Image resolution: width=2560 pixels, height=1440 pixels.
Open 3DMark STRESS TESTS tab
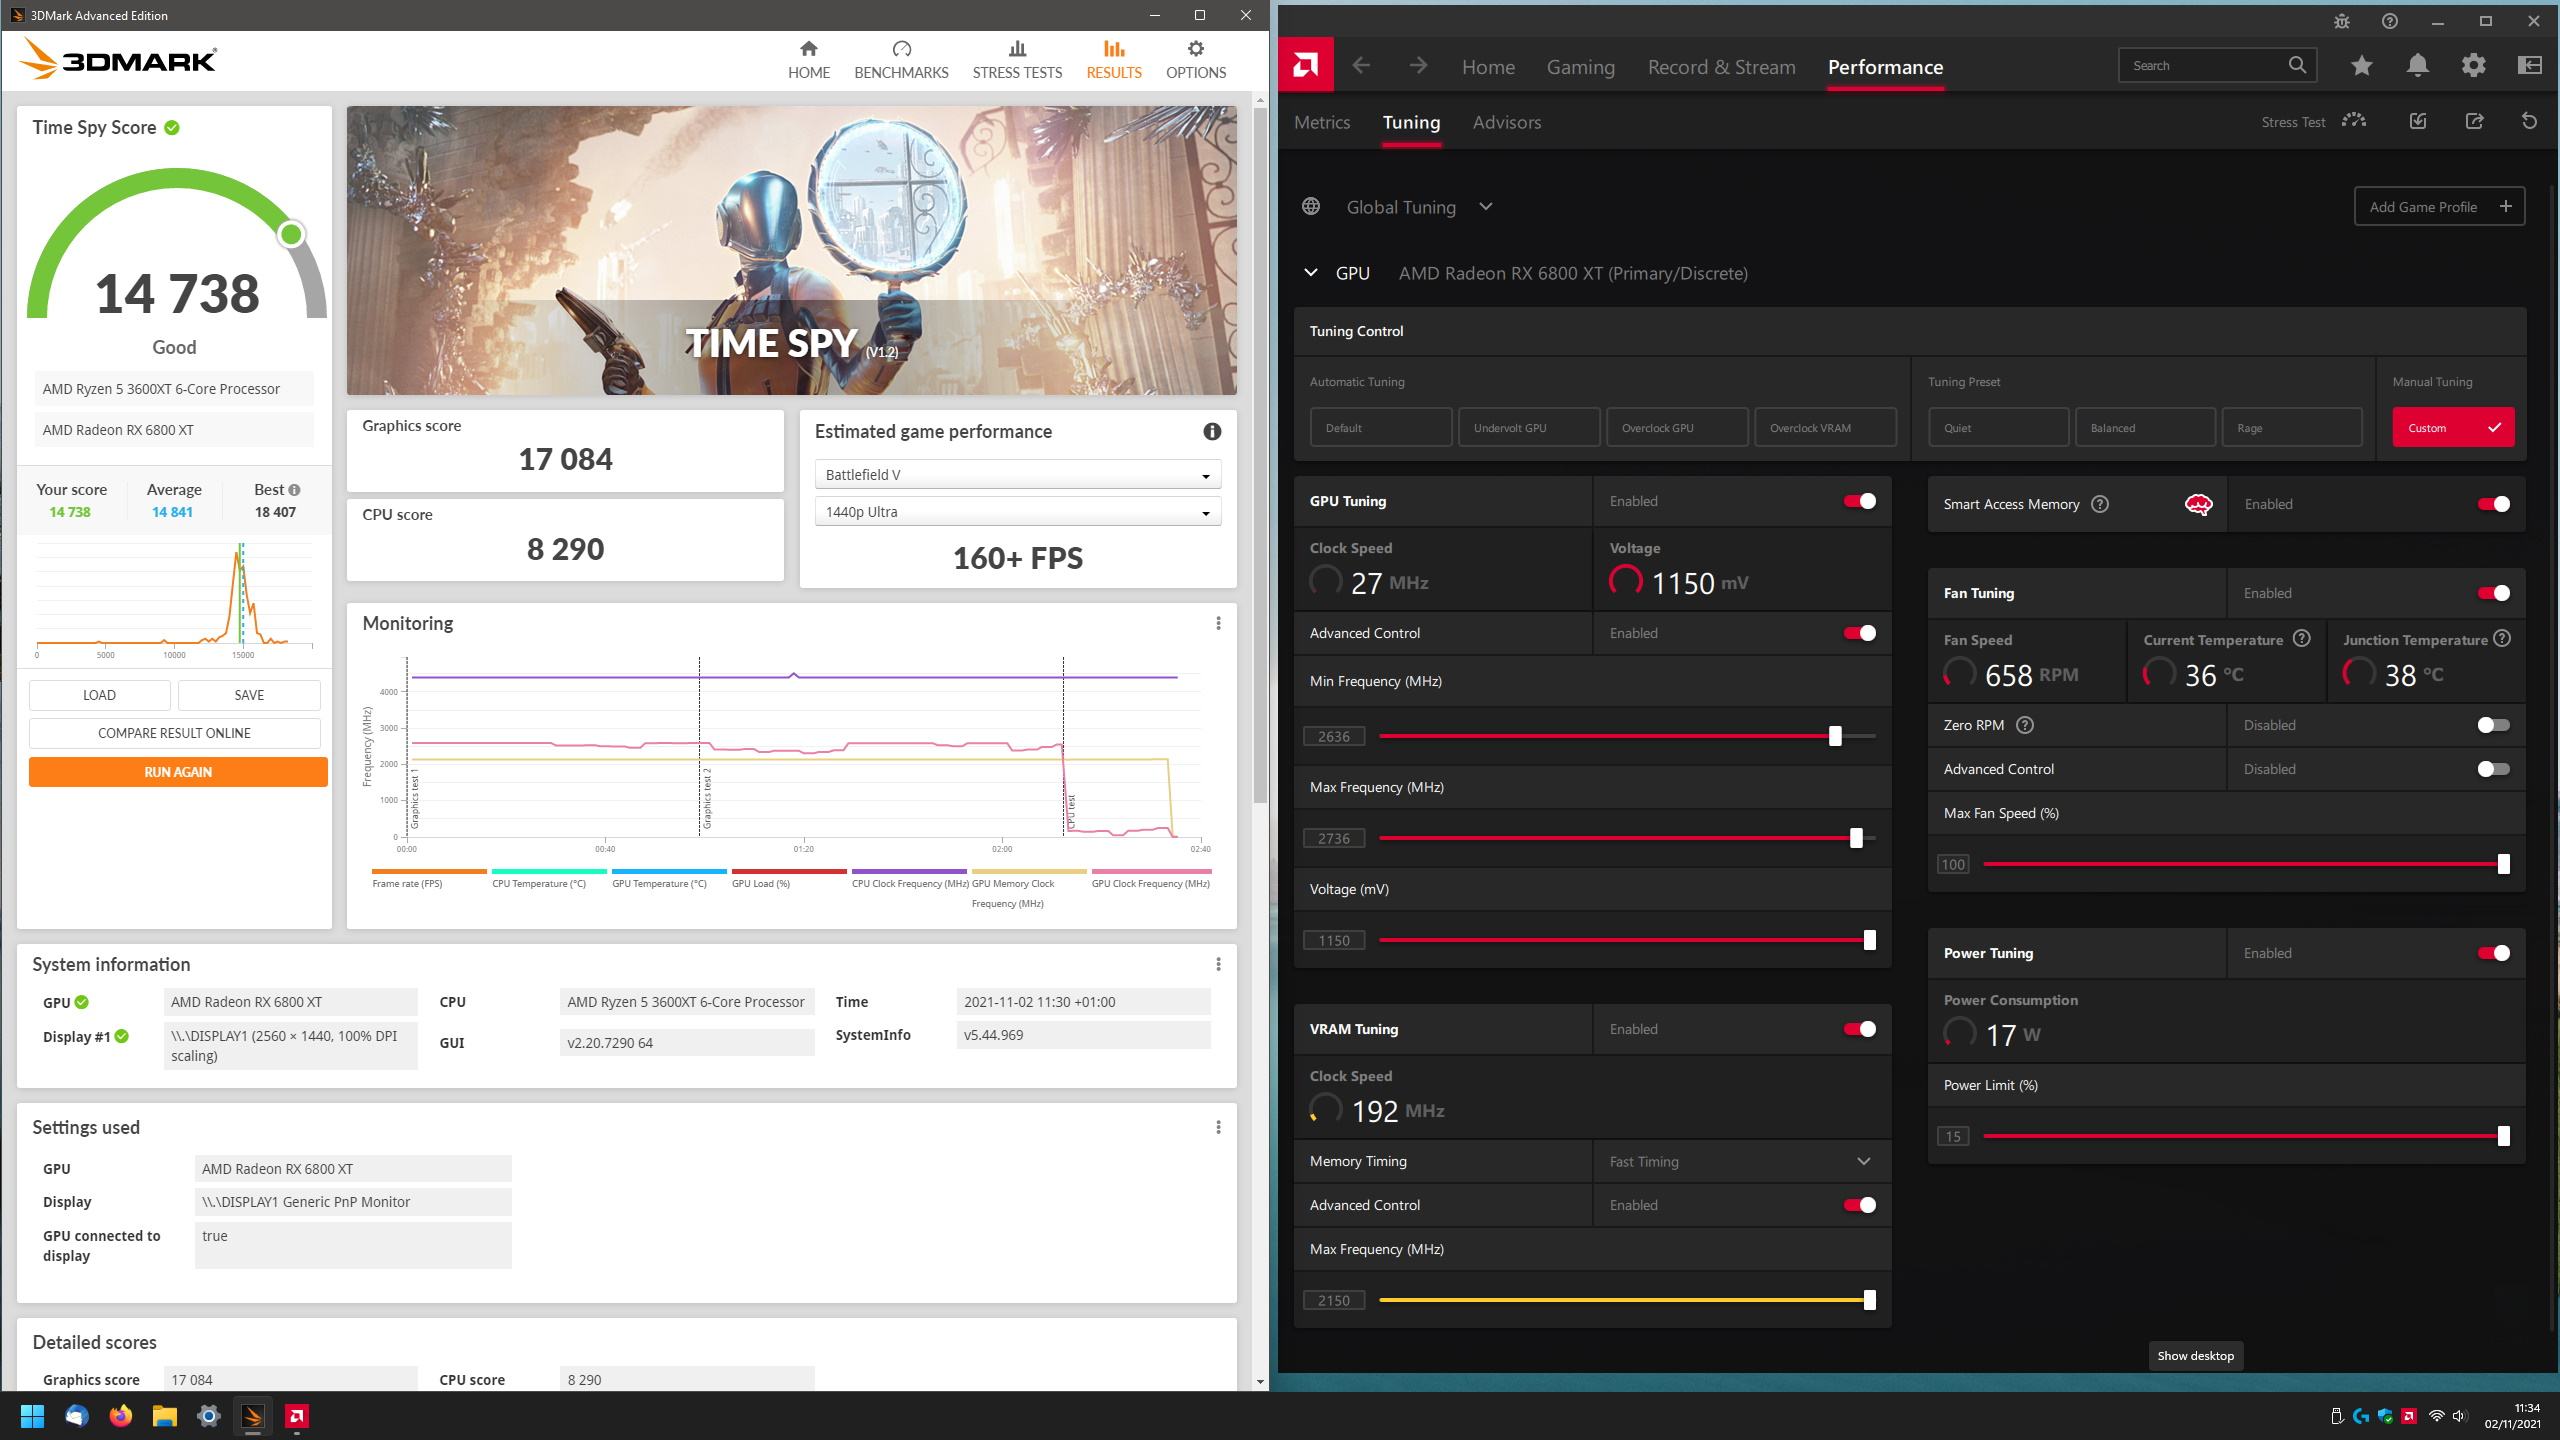click(x=1017, y=60)
